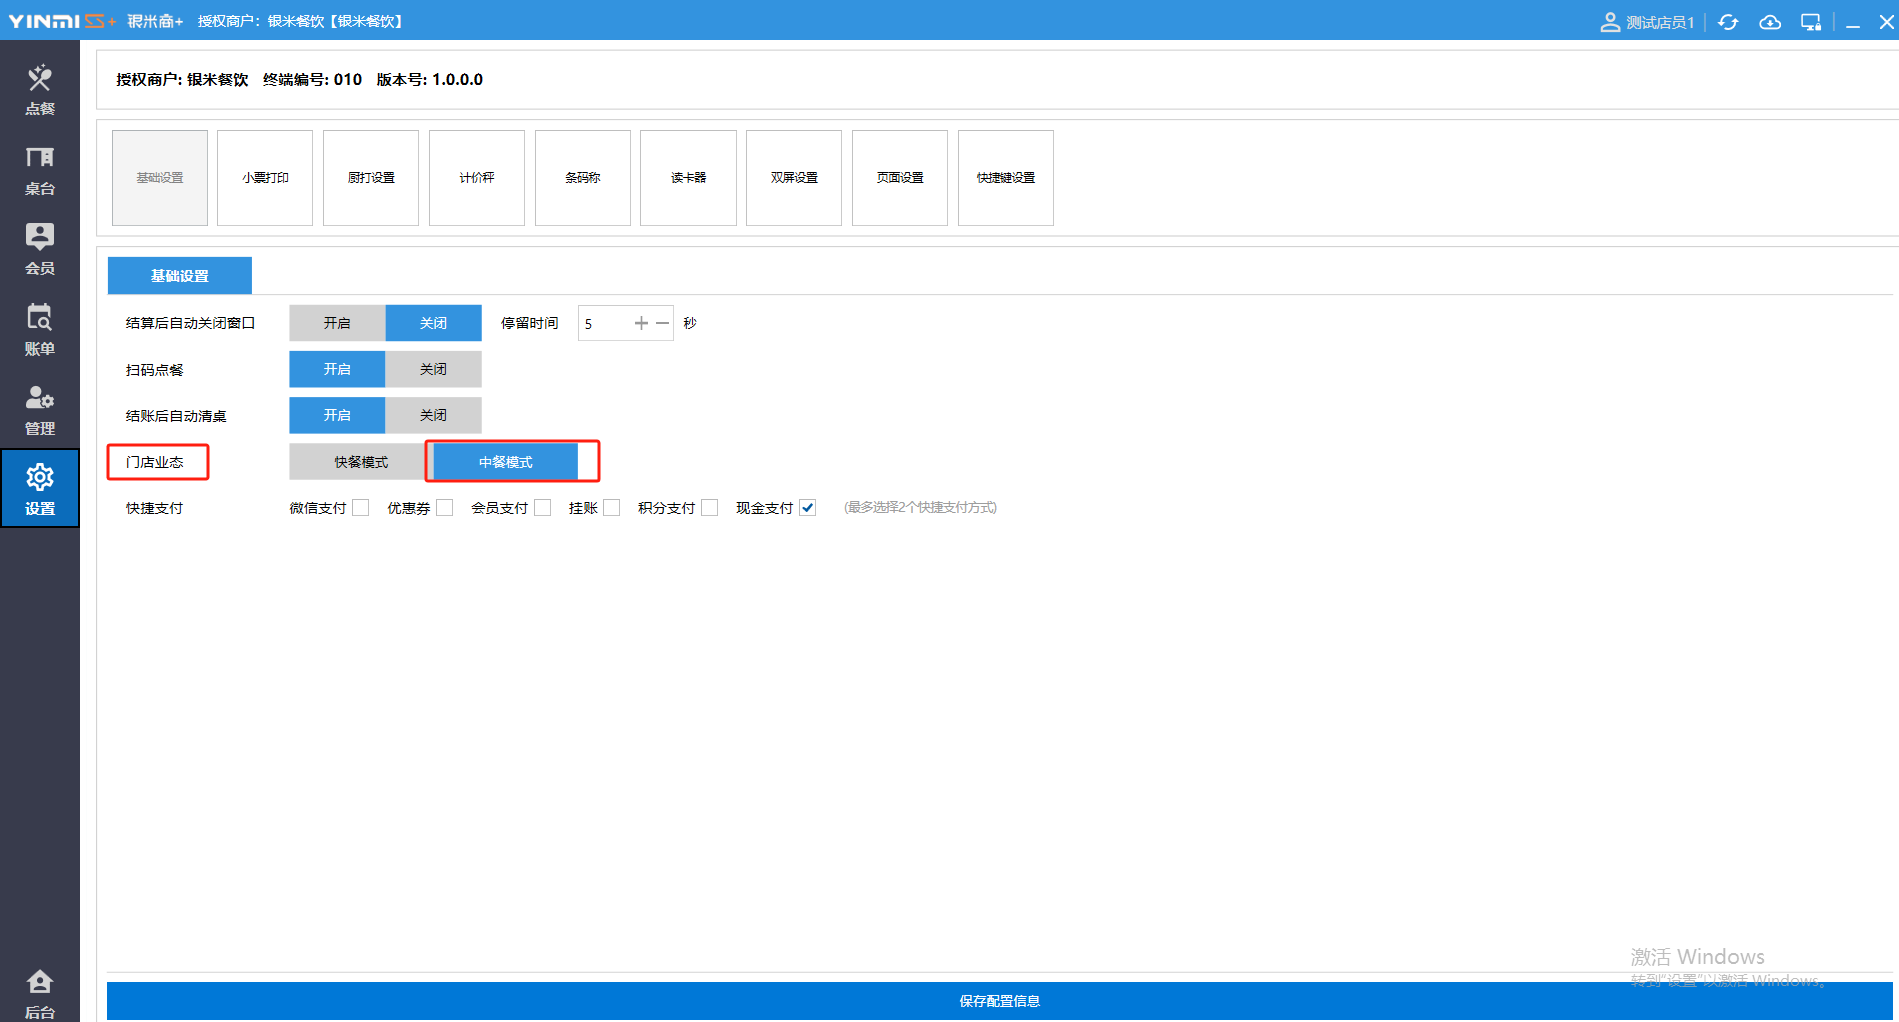
Task: Decrease 停留时间 with the minus button
Action: (662, 323)
